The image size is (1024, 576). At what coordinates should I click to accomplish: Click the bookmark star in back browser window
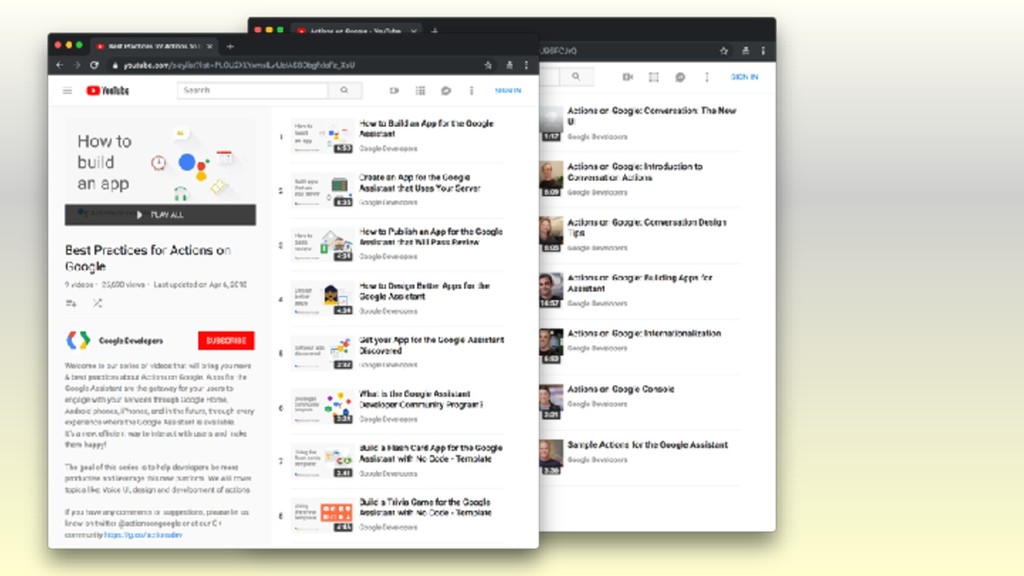coord(724,51)
